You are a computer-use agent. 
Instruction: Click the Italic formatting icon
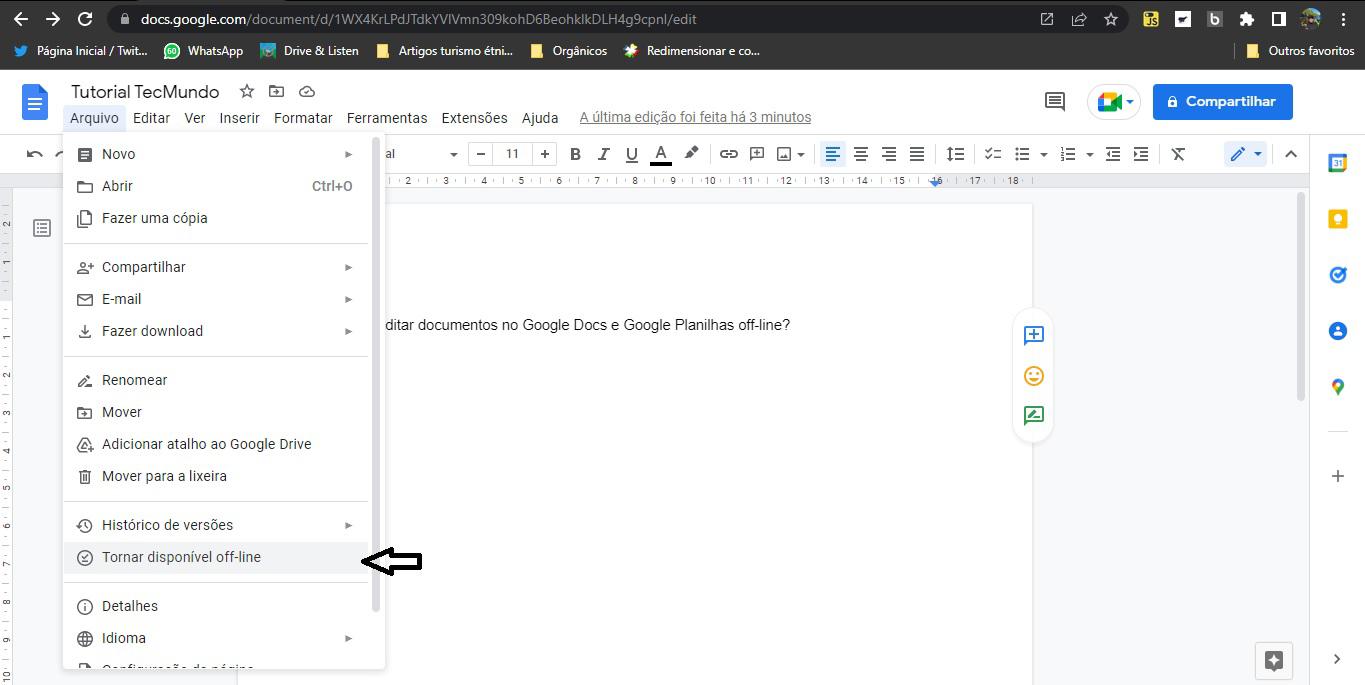[x=603, y=154]
